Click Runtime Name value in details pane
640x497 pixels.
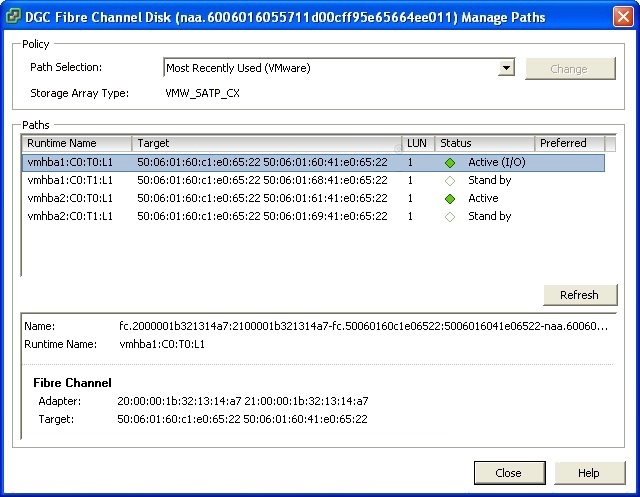(162, 344)
